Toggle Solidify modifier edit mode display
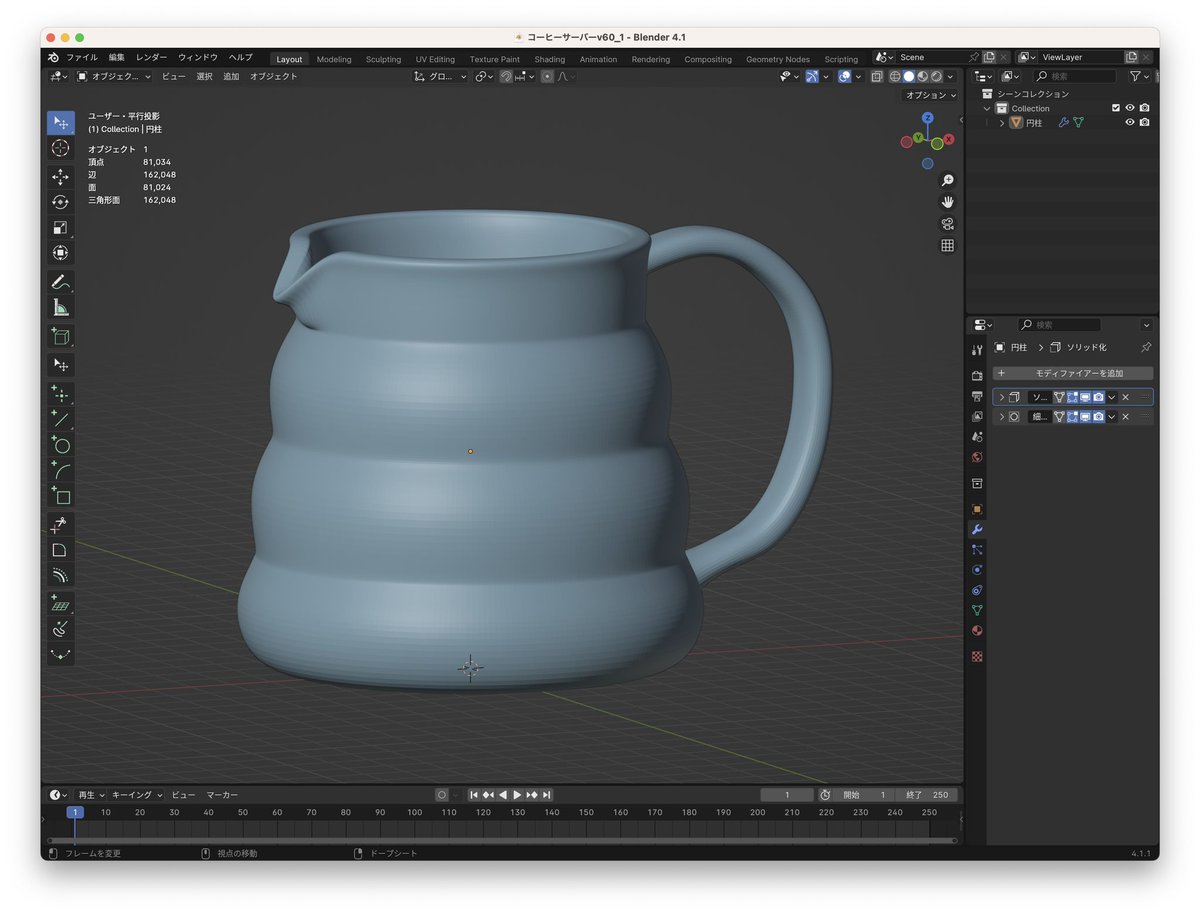Viewport: 1200px width, 914px height. pos(1072,397)
